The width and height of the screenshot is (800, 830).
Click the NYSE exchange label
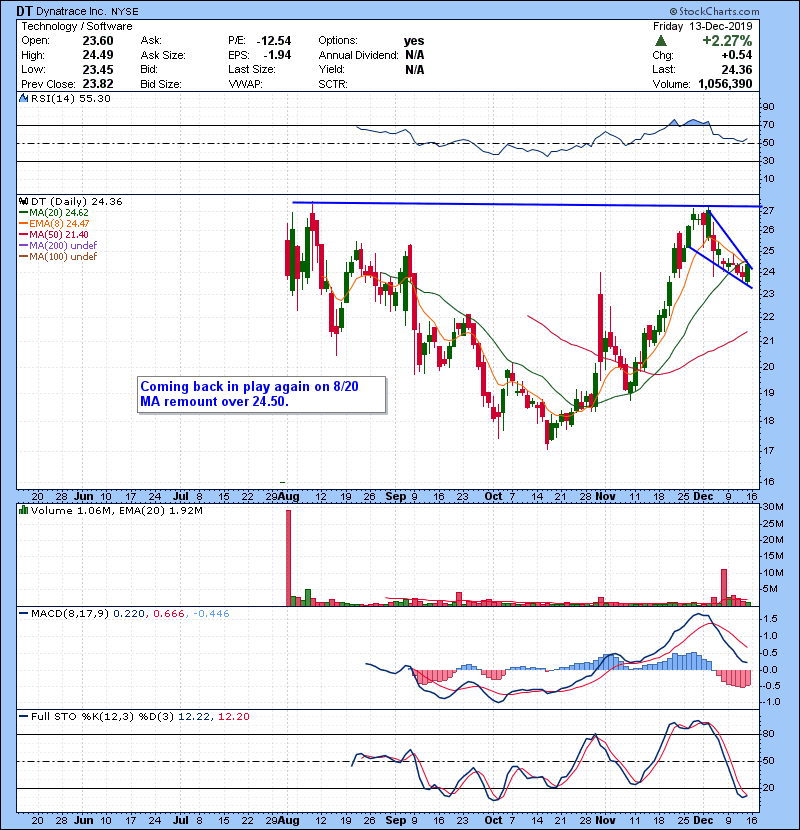tap(124, 12)
